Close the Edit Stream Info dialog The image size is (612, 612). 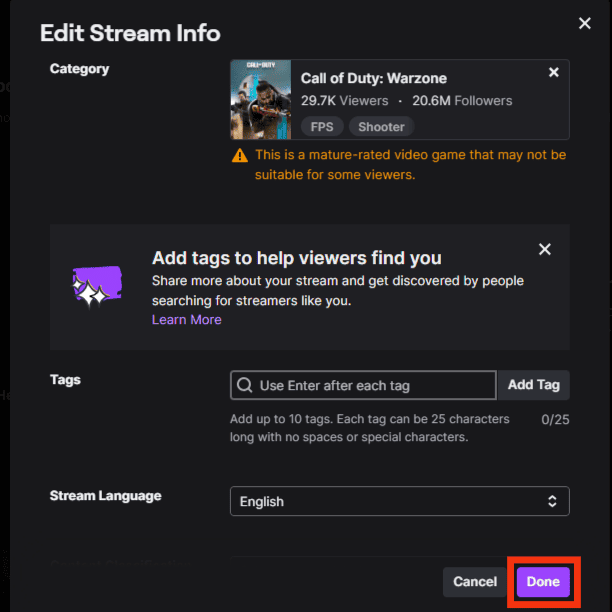pos(584,23)
